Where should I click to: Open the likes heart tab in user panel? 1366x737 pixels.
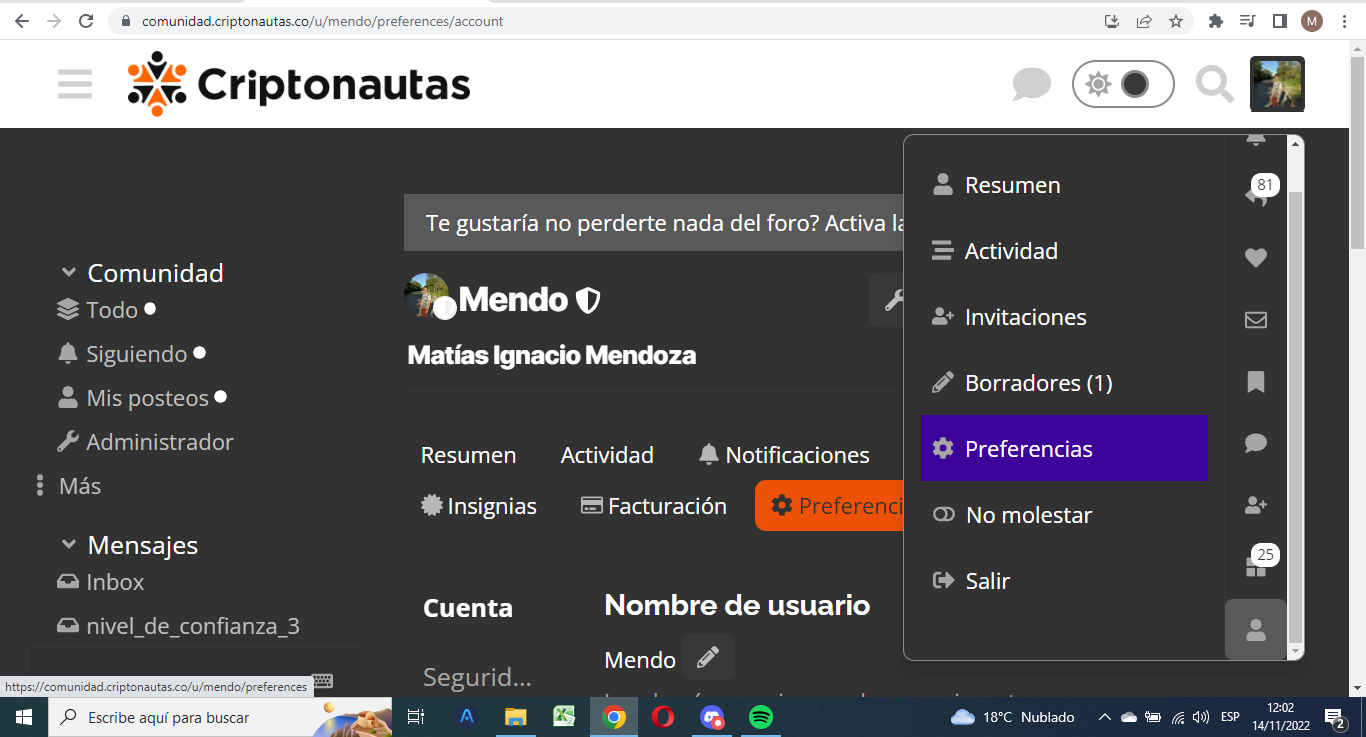point(1256,258)
